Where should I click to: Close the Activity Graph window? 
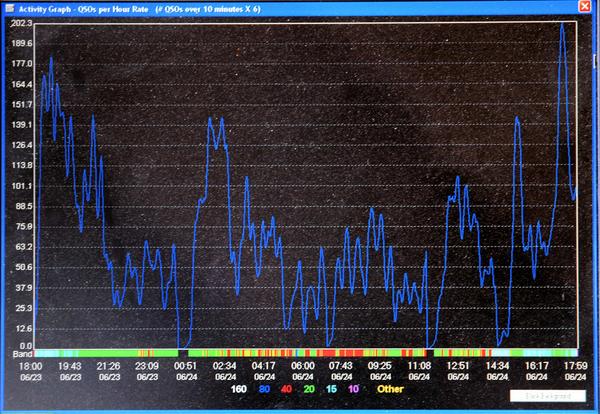(x=585, y=7)
